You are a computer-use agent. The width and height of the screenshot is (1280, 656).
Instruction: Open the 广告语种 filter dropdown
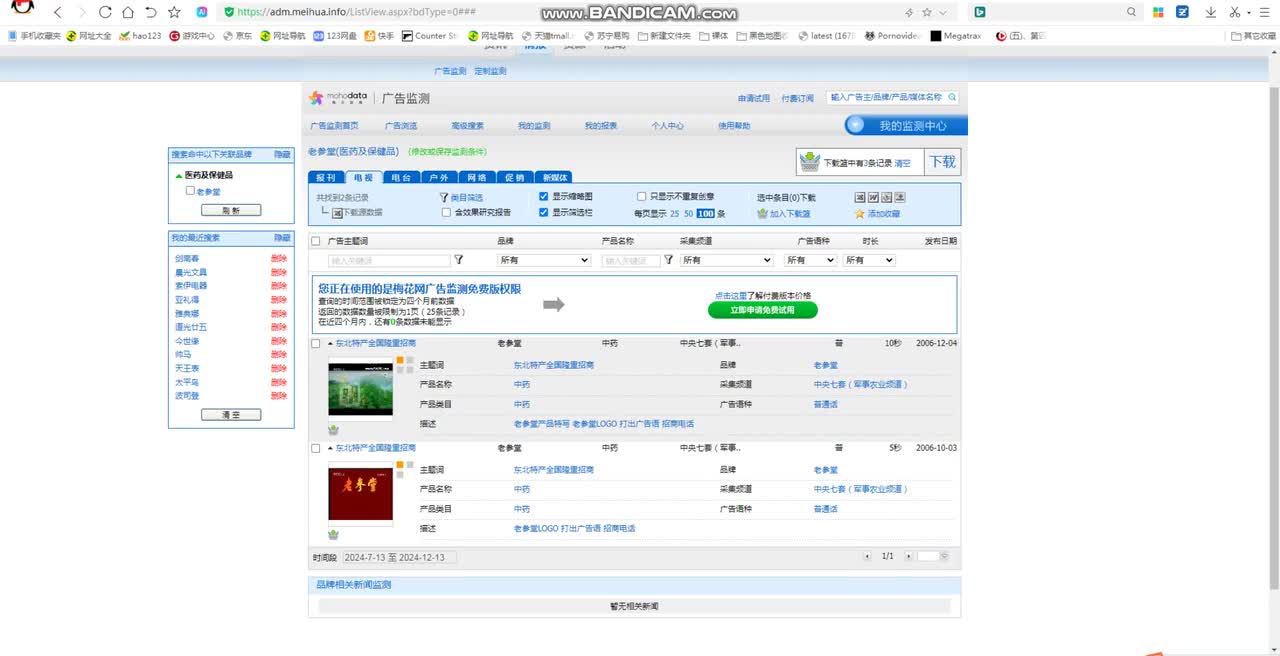click(810, 260)
